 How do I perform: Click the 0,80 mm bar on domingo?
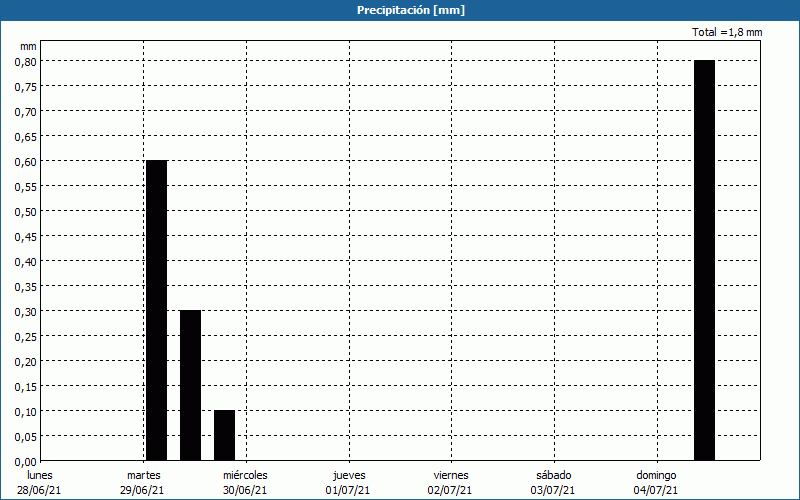tap(705, 260)
